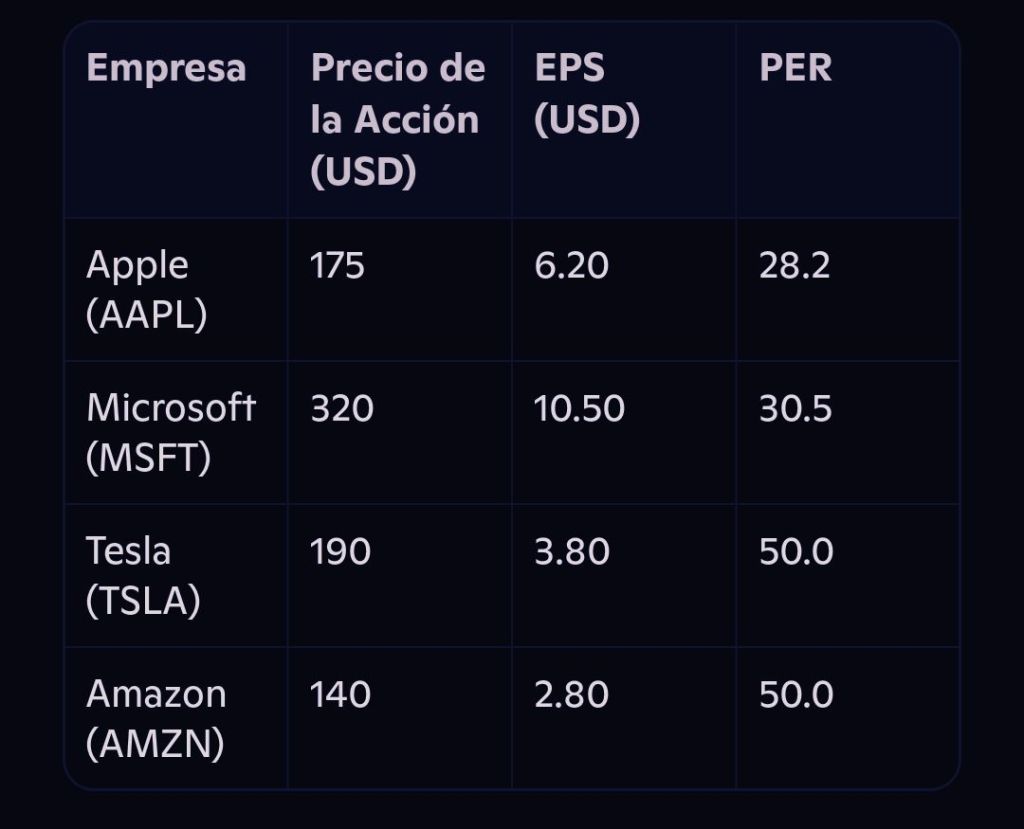Image resolution: width=1024 pixels, height=829 pixels.
Task: Click Microsoft's PER value 30.5
Action: 795,409
